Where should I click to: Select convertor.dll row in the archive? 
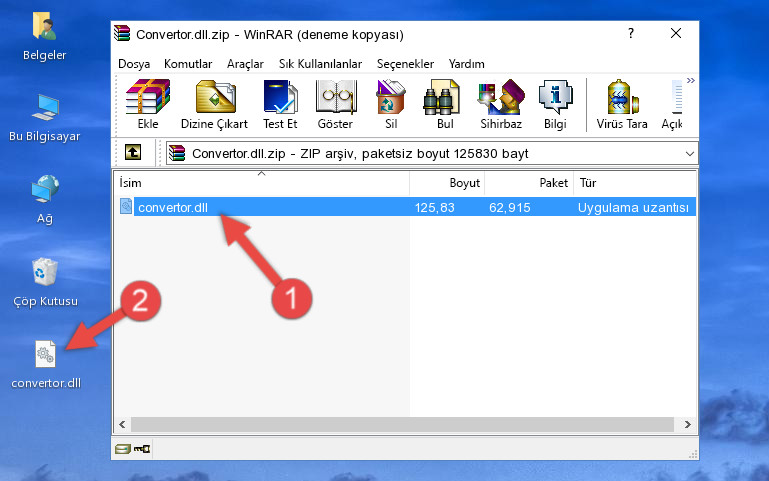[x=406, y=207]
